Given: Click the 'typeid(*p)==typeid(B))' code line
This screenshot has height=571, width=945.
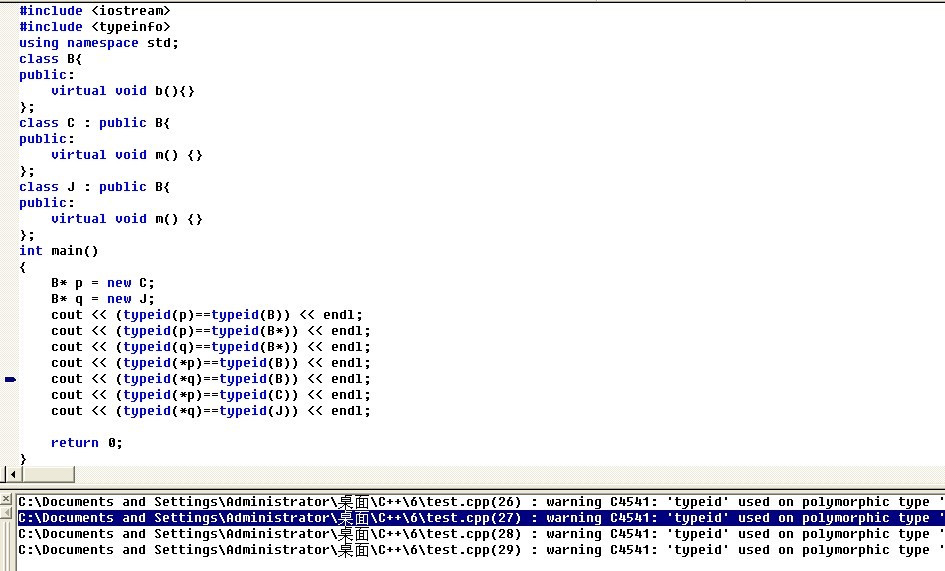Looking at the screenshot, I should coord(211,362).
